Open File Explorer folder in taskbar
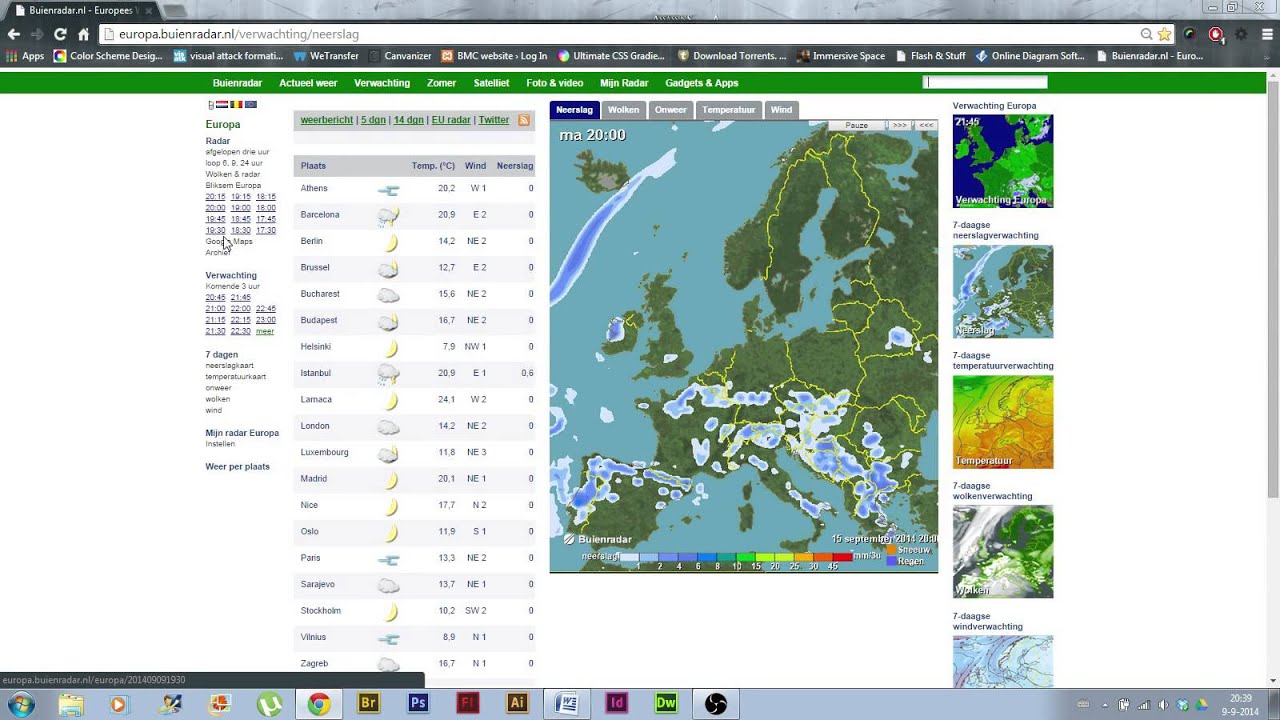Image resolution: width=1280 pixels, height=720 pixels. pos(71,704)
